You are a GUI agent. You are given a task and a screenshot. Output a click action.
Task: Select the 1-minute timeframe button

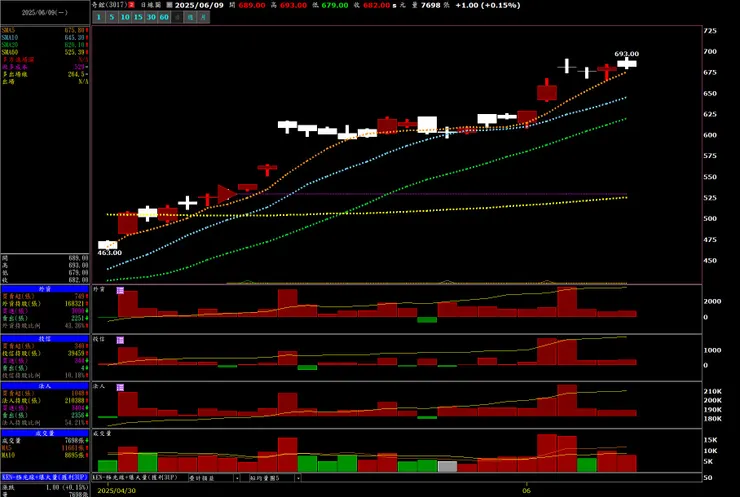tap(99, 17)
